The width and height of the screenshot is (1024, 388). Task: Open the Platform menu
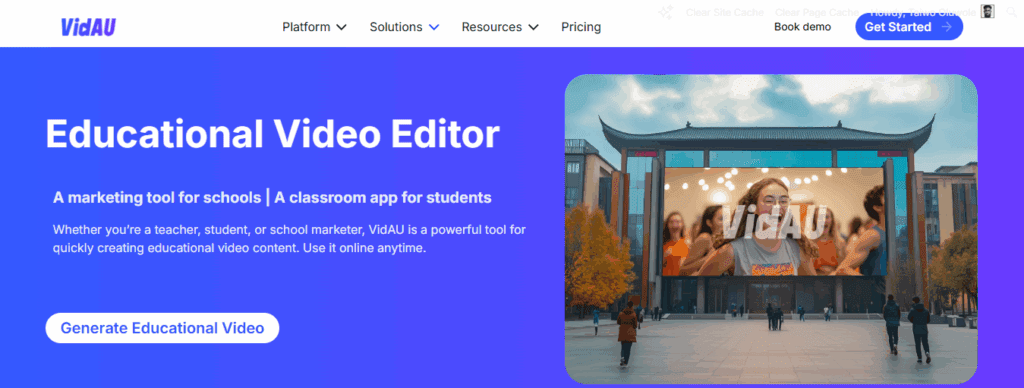click(x=306, y=27)
